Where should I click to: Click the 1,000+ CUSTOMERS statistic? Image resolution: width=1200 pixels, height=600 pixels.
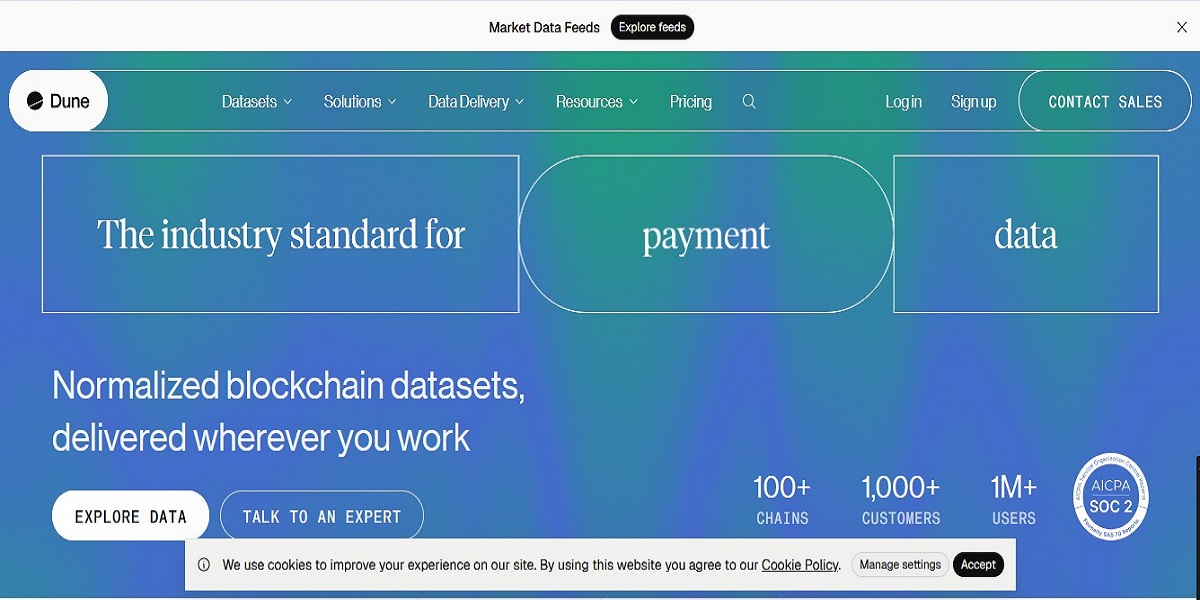pyautogui.click(x=901, y=500)
